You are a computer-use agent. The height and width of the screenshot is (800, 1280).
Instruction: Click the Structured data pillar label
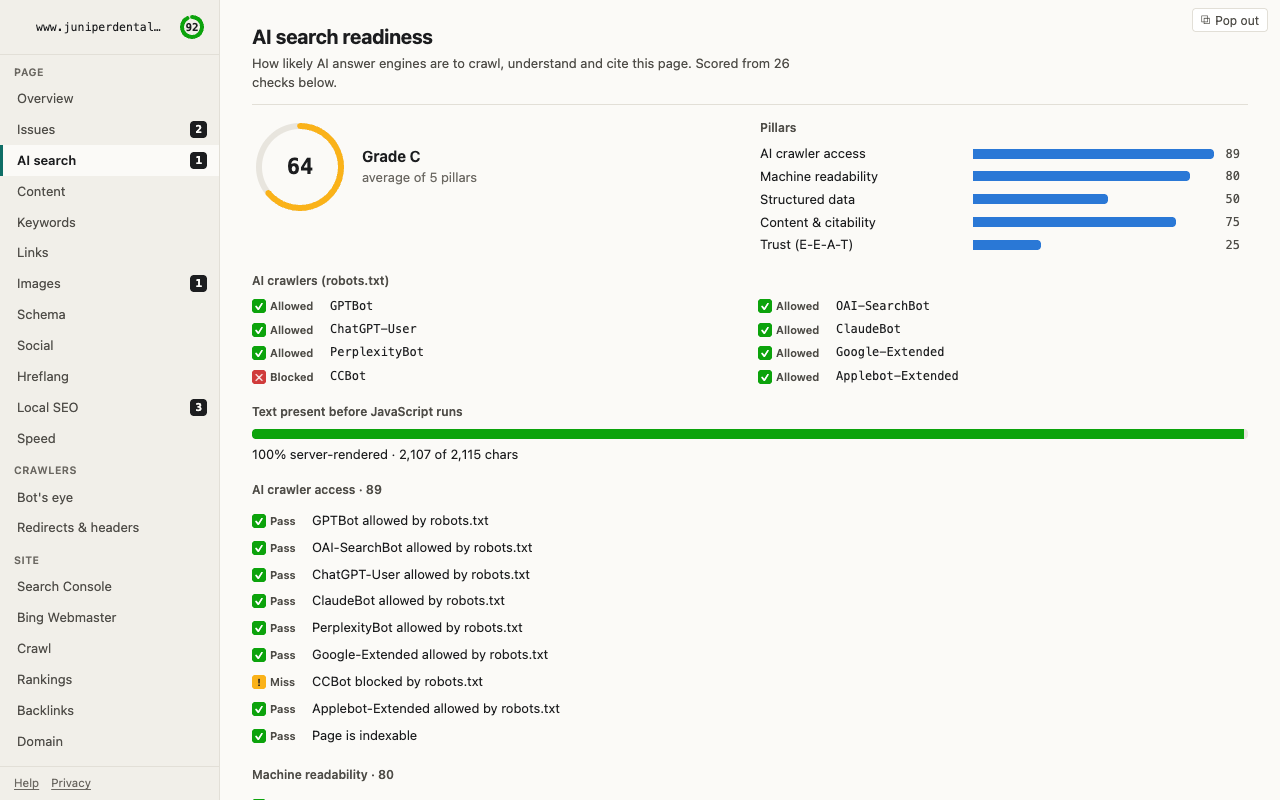(807, 199)
